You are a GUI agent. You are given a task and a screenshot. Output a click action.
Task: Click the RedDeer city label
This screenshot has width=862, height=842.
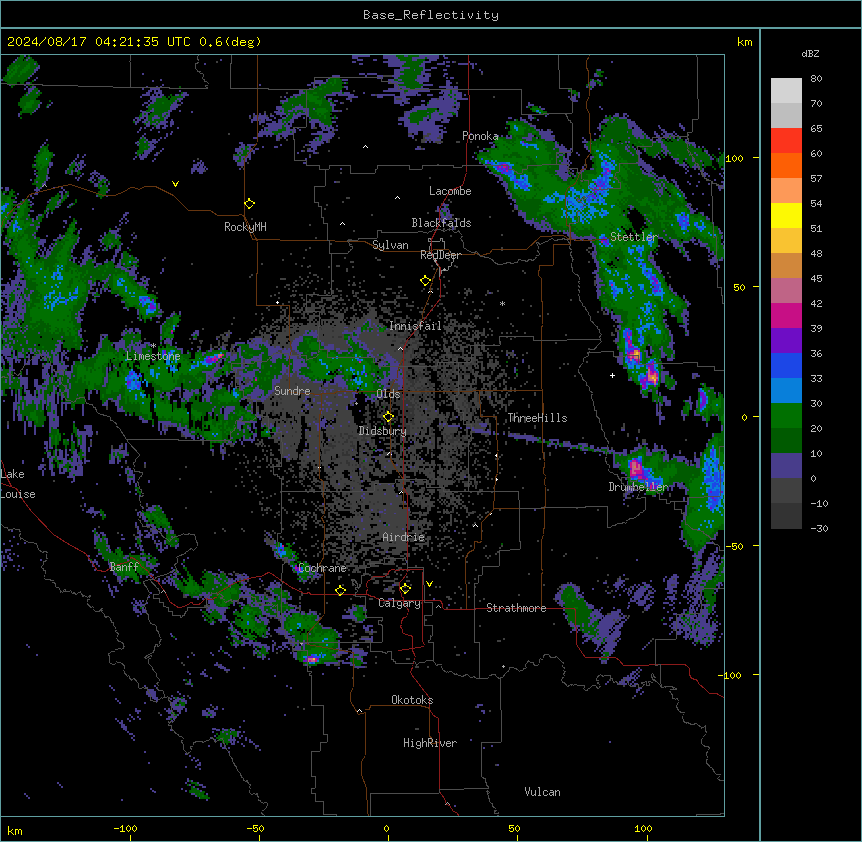tap(440, 256)
